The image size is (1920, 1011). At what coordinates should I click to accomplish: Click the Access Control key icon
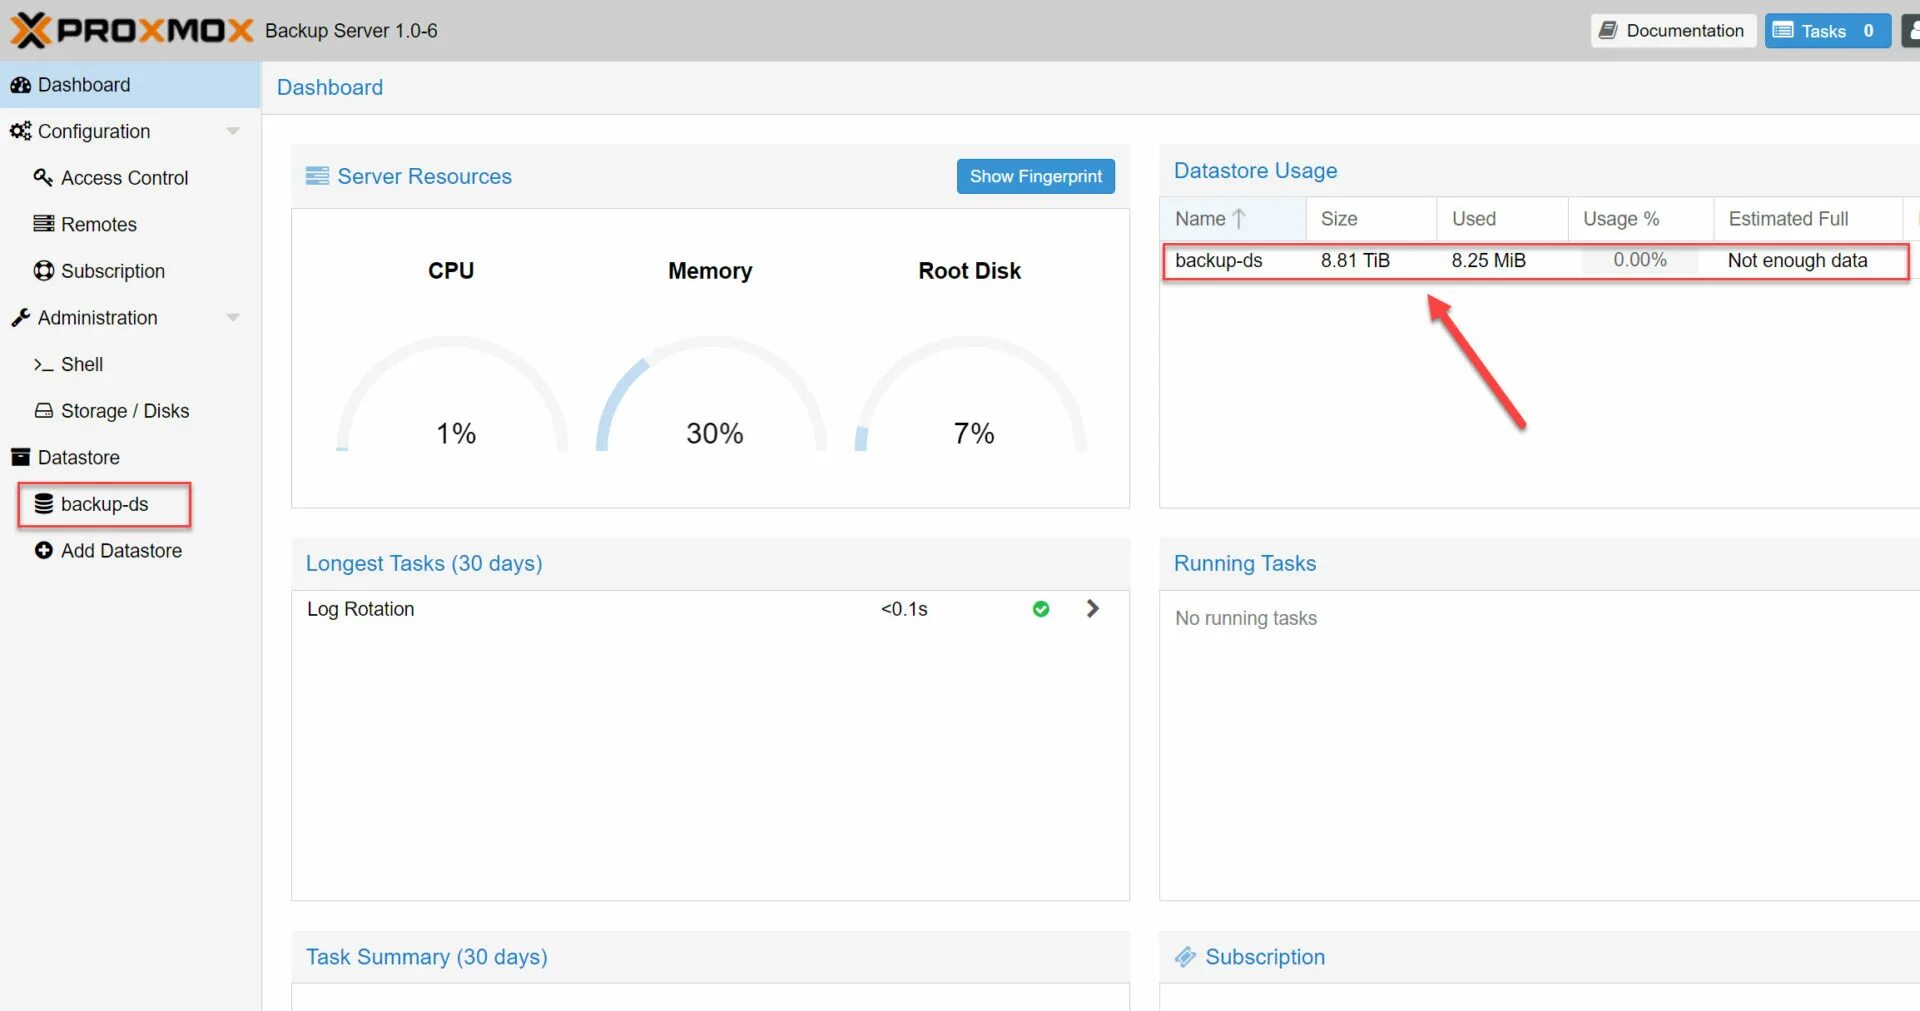[43, 177]
